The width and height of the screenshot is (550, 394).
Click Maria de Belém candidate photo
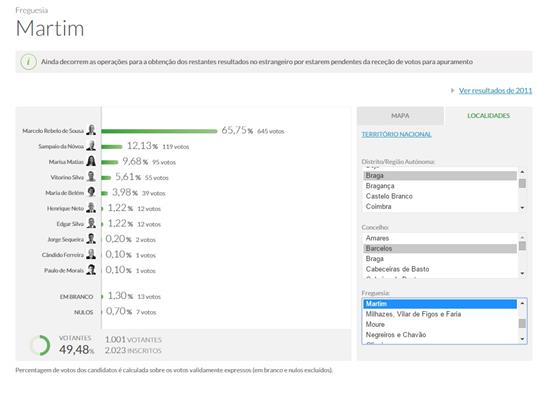[x=91, y=192]
